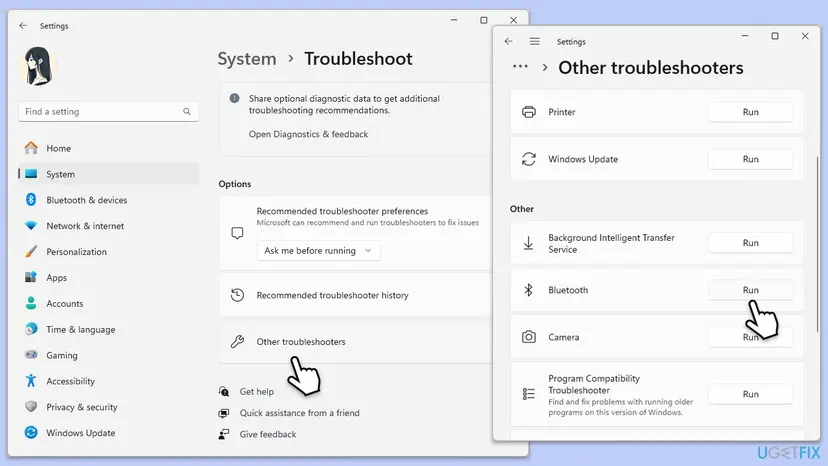The height and width of the screenshot is (466, 828).
Task: Open Accessibility settings
Action: (x=108, y=381)
